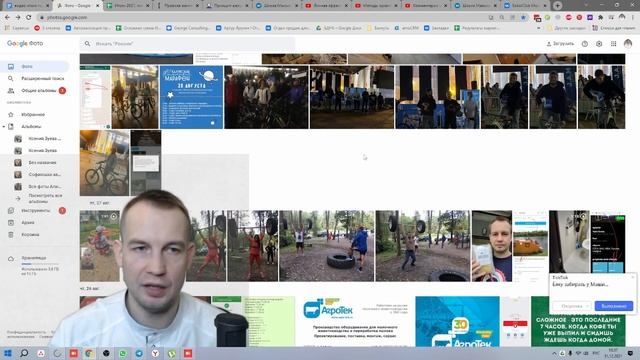Go forward in browser

point(18,18)
